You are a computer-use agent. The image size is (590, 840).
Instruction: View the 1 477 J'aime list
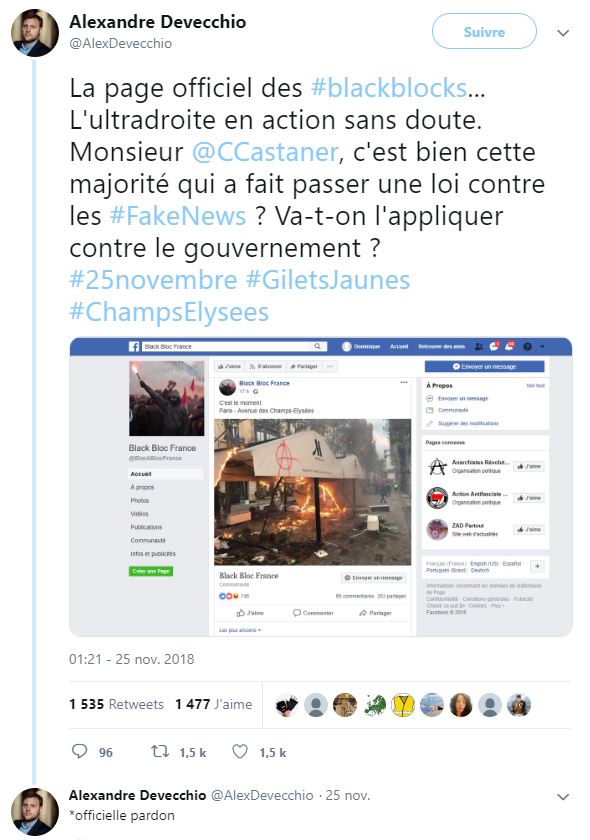213,704
